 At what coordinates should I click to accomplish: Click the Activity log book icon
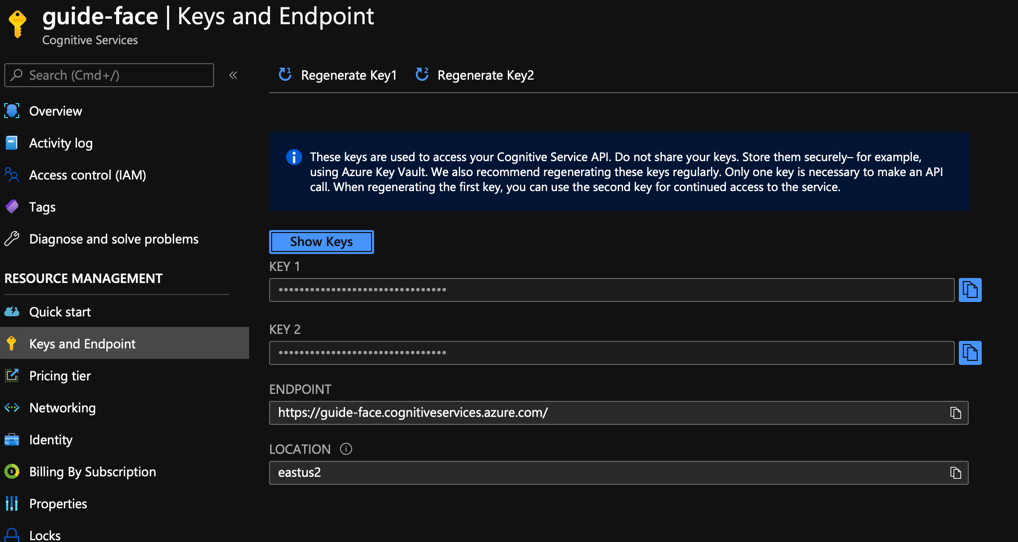pos(12,143)
